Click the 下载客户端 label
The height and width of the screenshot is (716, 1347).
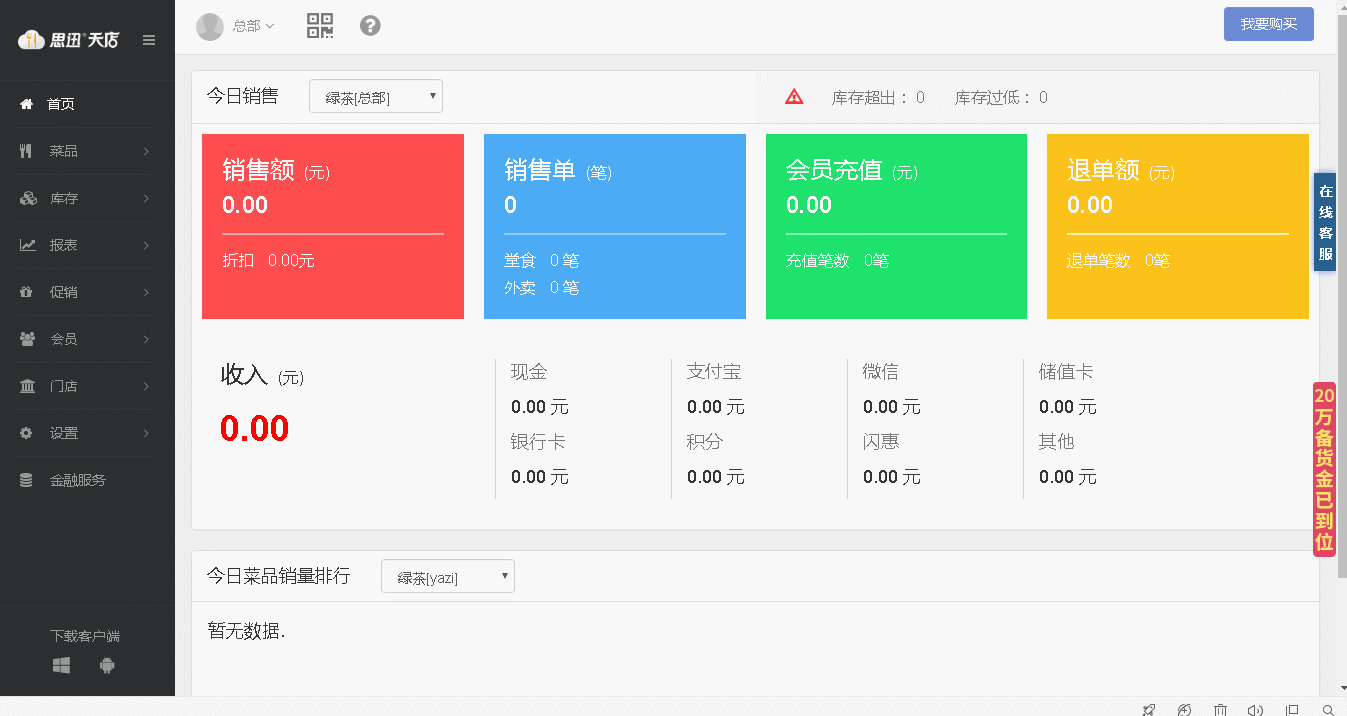(85, 636)
